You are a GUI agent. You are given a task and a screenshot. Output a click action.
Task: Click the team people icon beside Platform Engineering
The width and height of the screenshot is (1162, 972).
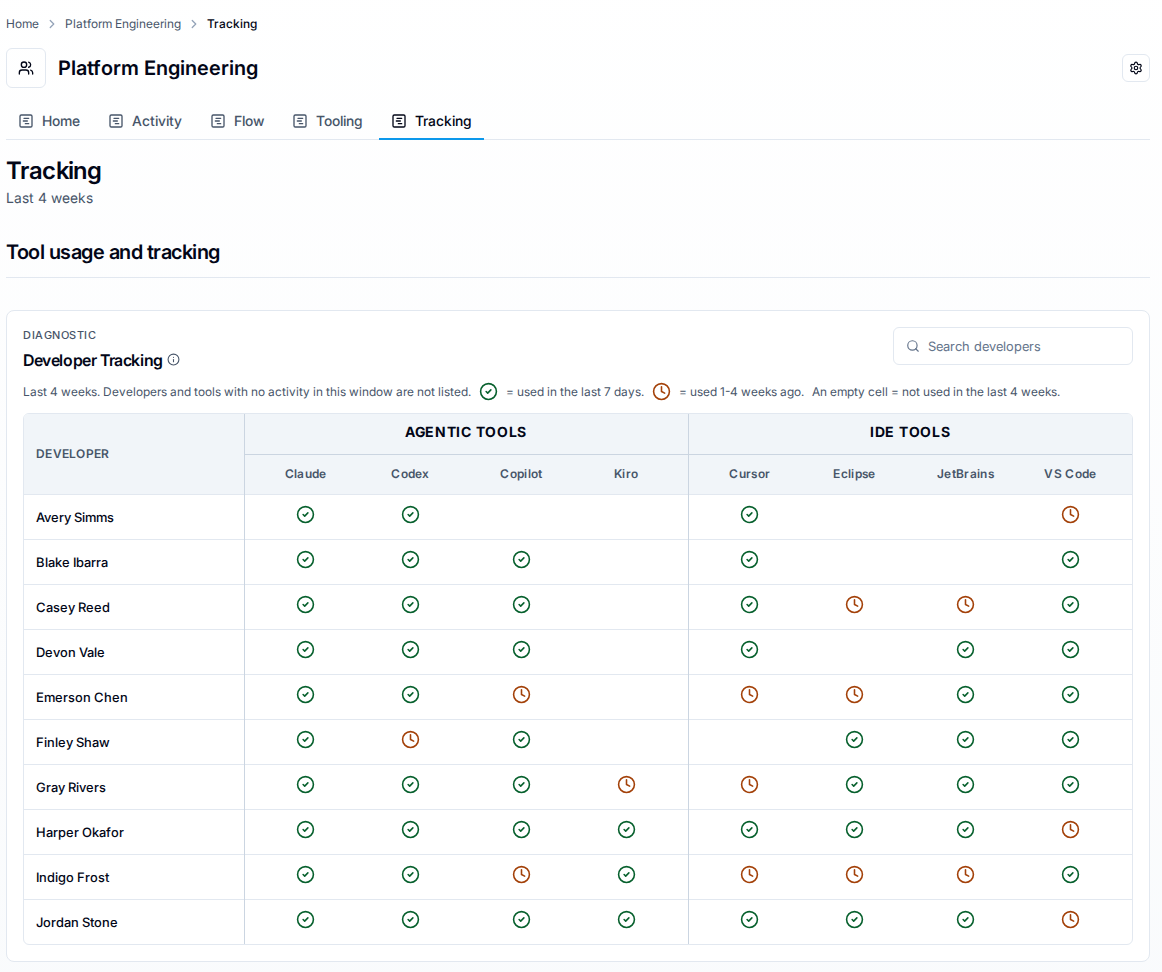point(26,68)
